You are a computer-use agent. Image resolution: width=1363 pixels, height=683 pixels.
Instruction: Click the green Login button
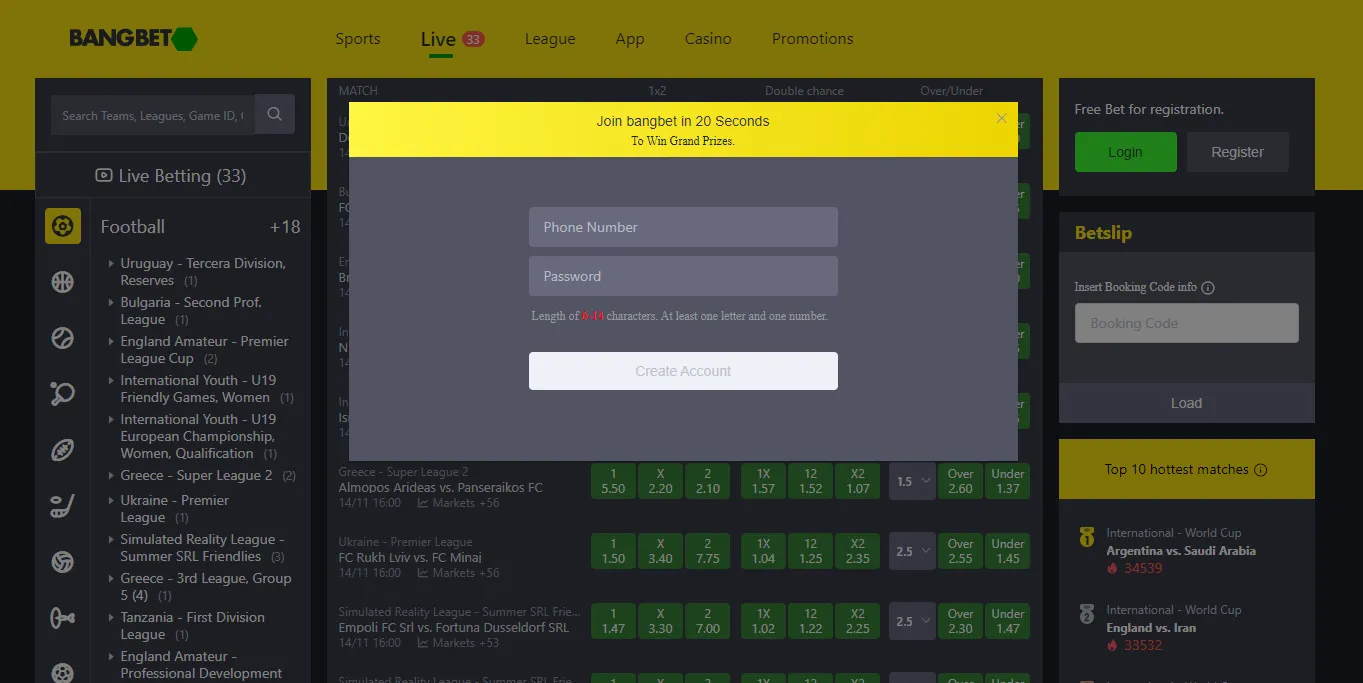[1125, 151]
